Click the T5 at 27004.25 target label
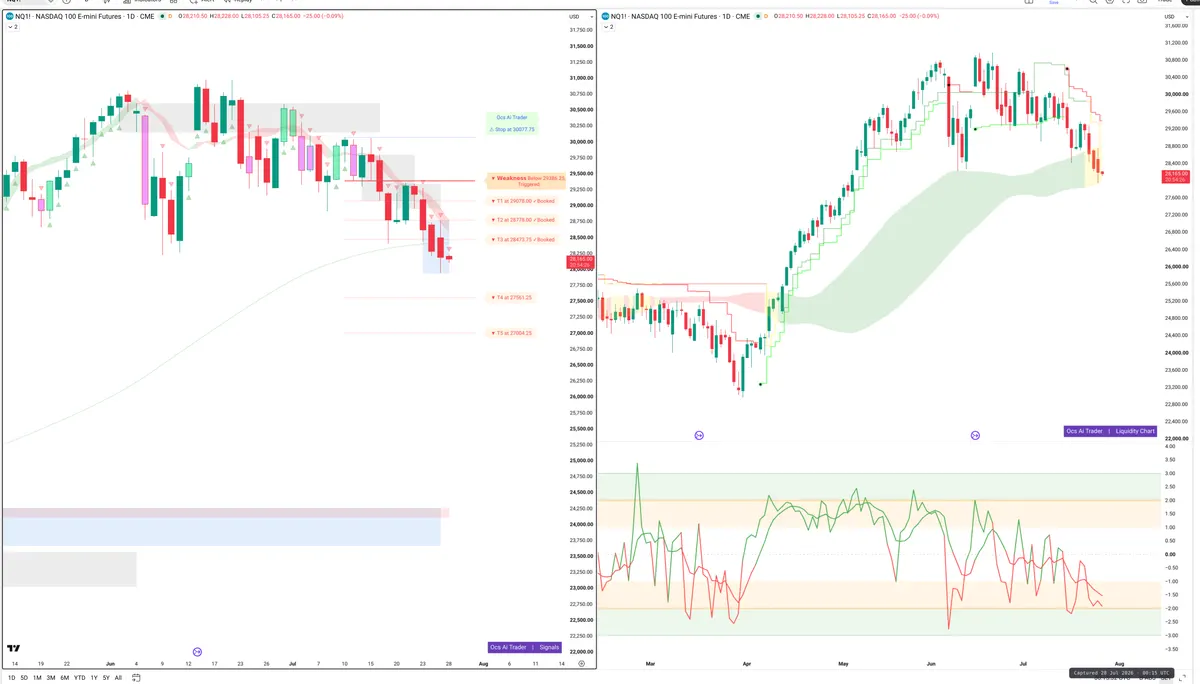Image resolution: width=1200 pixels, height=684 pixels. (x=511, y=333)
